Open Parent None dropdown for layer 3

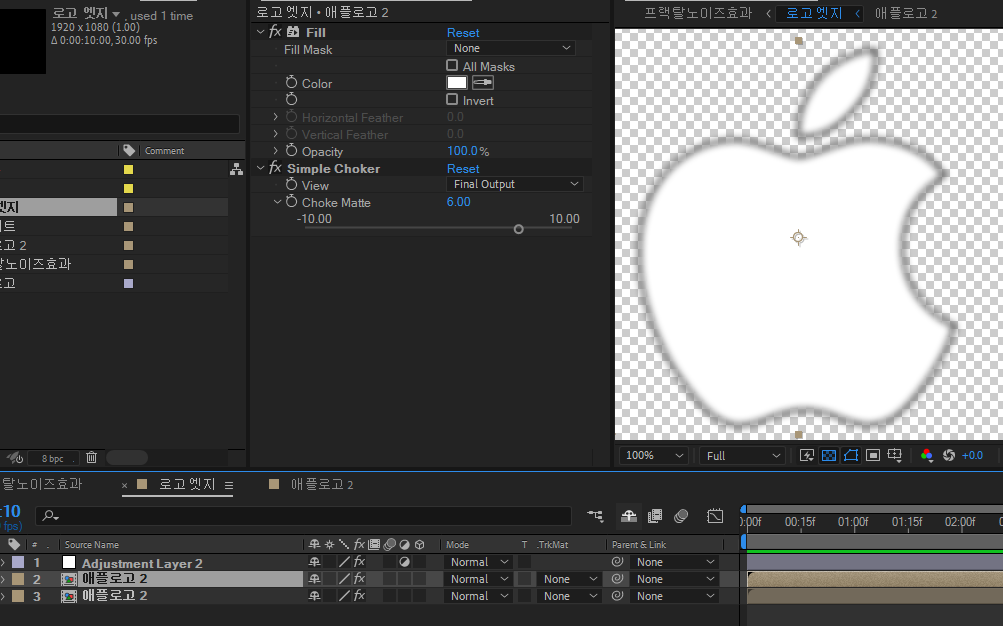(675, 595)
